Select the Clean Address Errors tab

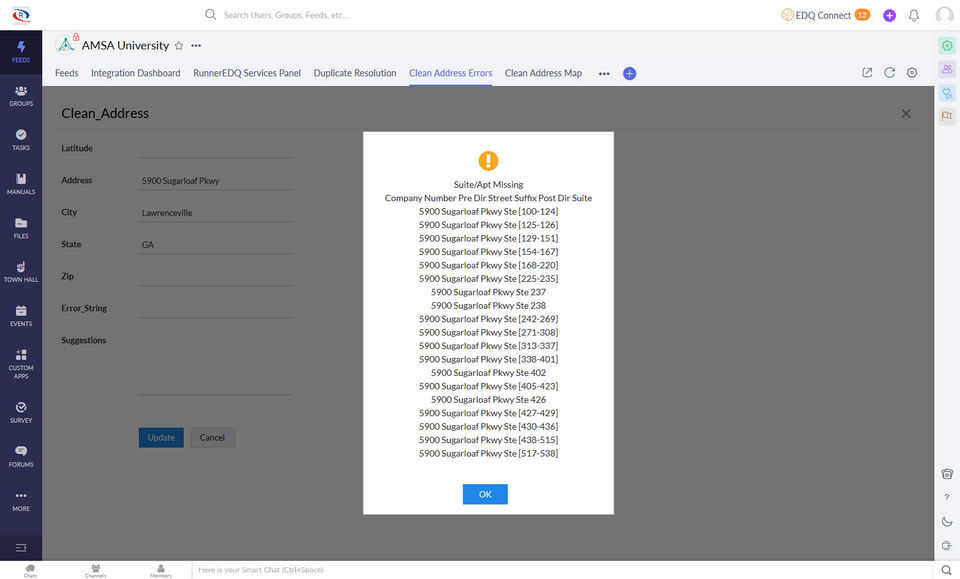click(x=451, y=73)
